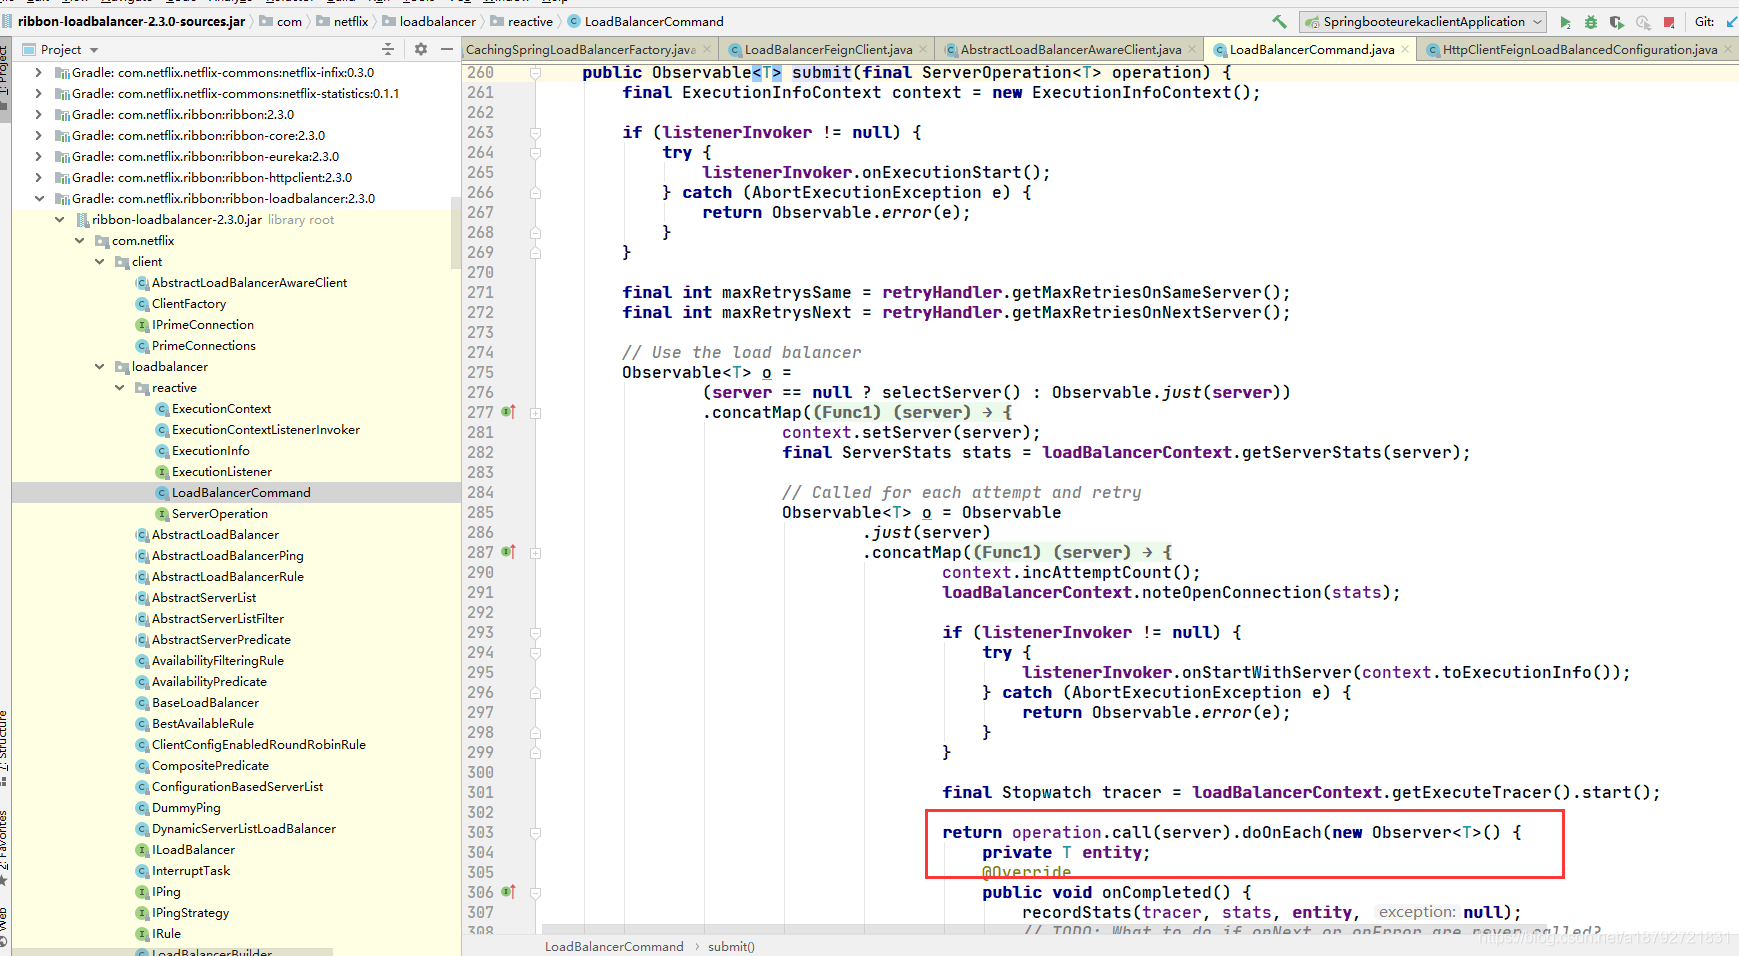Viewport: 1739px width, 956px height.
Task: Expand folded lambda on line 277
Action: (536, 412)
